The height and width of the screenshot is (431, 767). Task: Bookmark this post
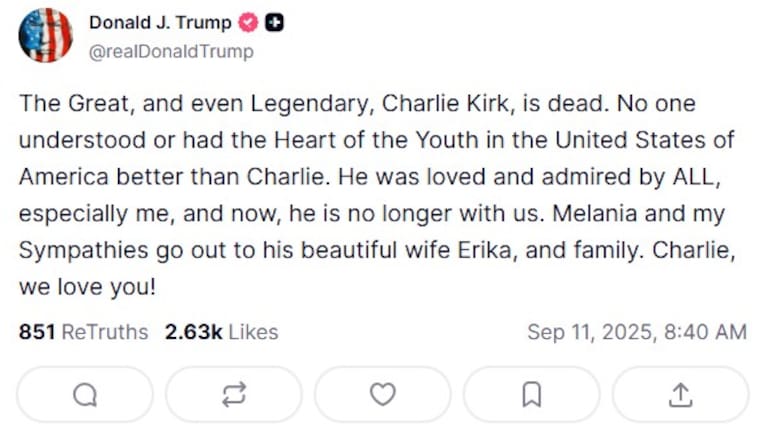click(x=531, y=395)
